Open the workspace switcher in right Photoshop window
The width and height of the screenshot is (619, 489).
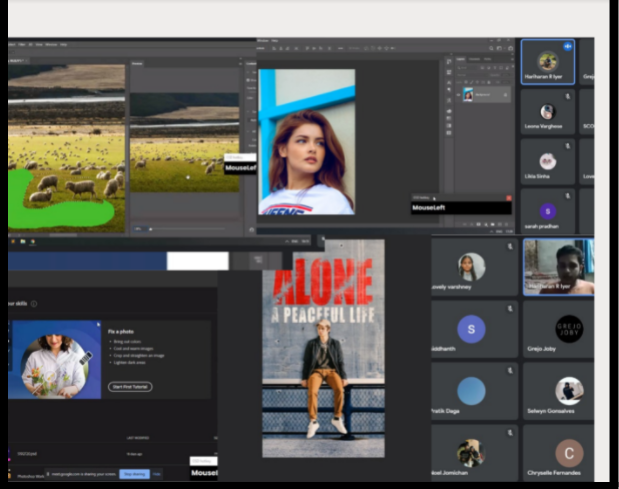point(499,48)
